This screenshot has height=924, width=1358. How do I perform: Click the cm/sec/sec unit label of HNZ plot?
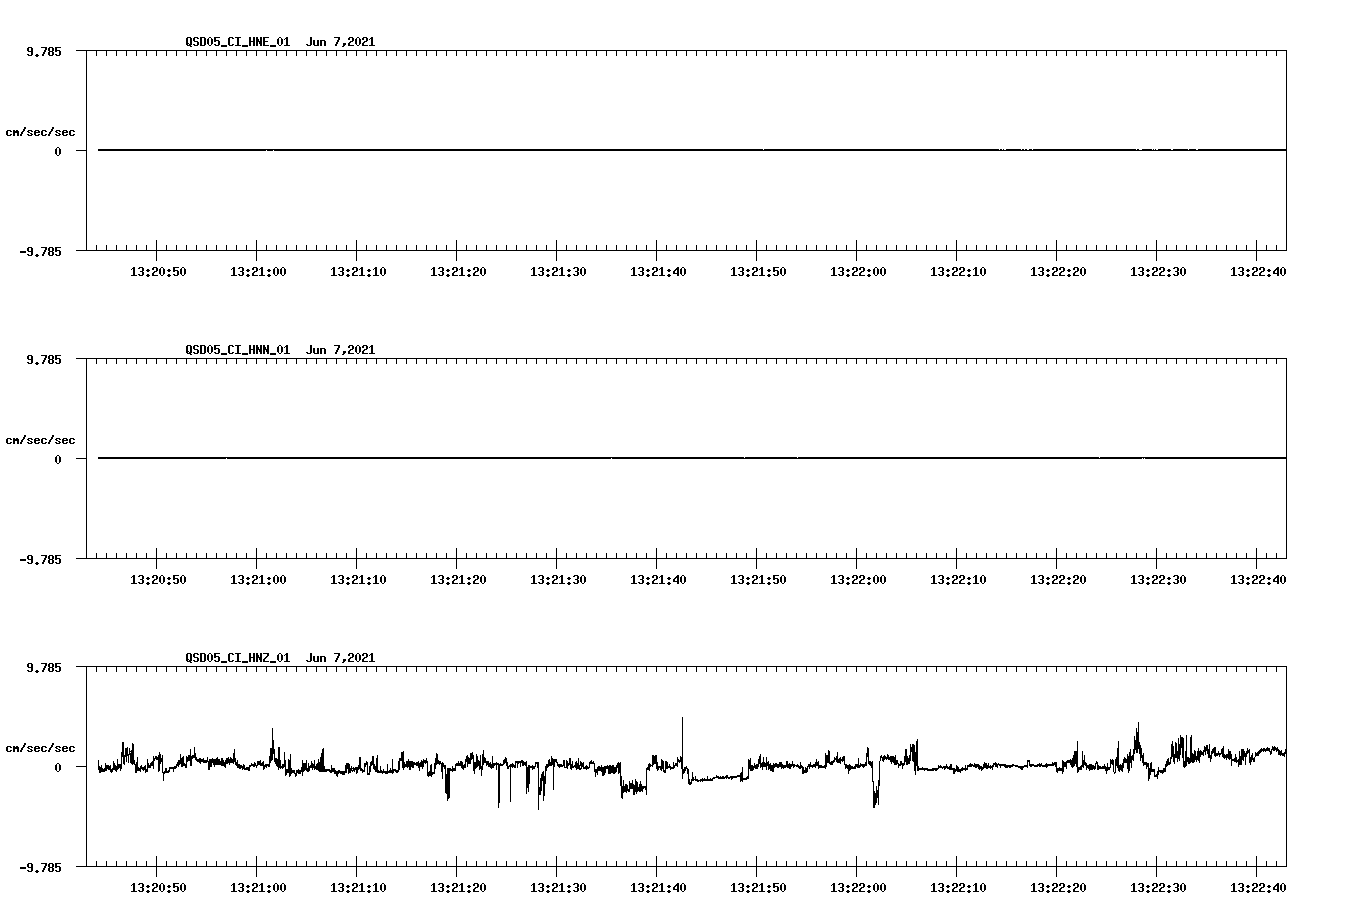pyautogui.click(x=40, y=748)
